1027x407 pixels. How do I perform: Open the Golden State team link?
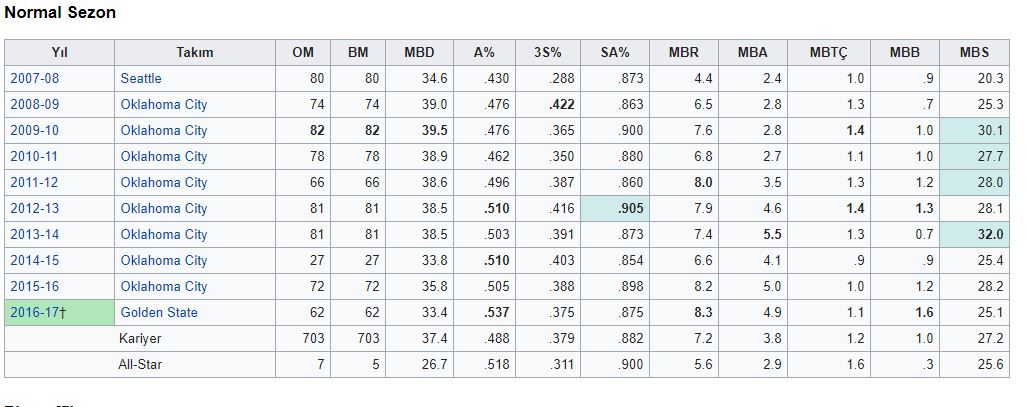click(159, 312)
